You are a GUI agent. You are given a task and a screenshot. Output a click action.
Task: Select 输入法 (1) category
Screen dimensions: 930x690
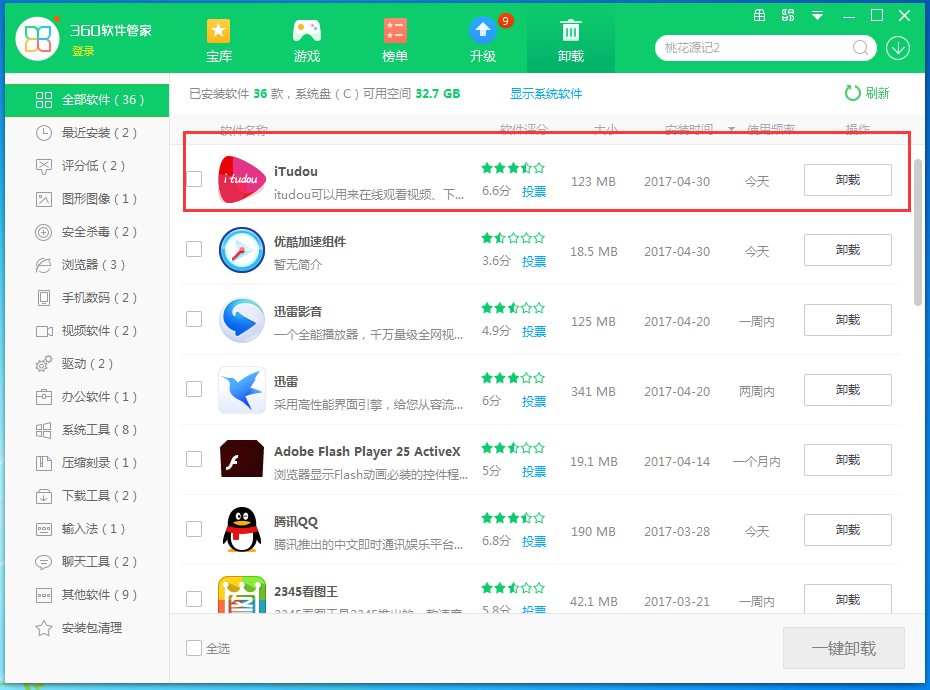coord(87,529)
